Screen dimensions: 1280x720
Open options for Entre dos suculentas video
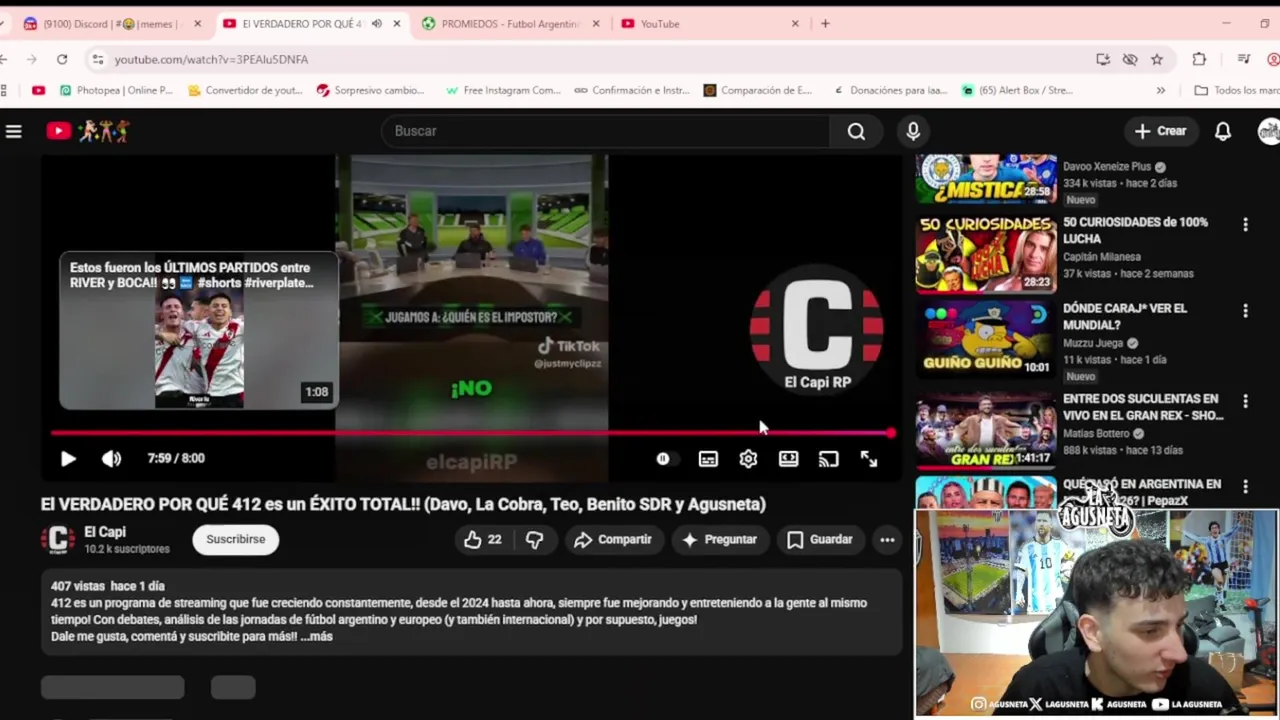coord(1245,401)
